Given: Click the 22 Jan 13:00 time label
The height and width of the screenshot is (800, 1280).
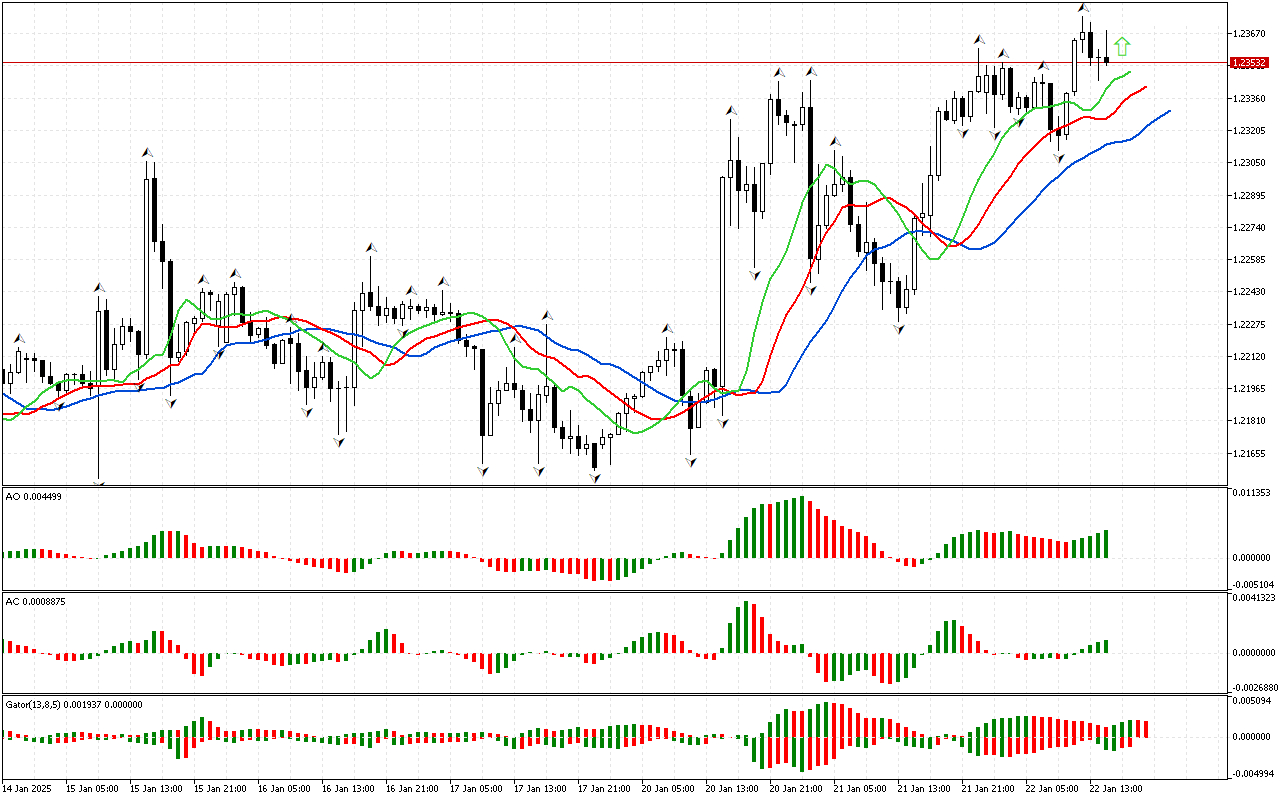Looking at the screenshot, I should click(x=1117, y=788).
